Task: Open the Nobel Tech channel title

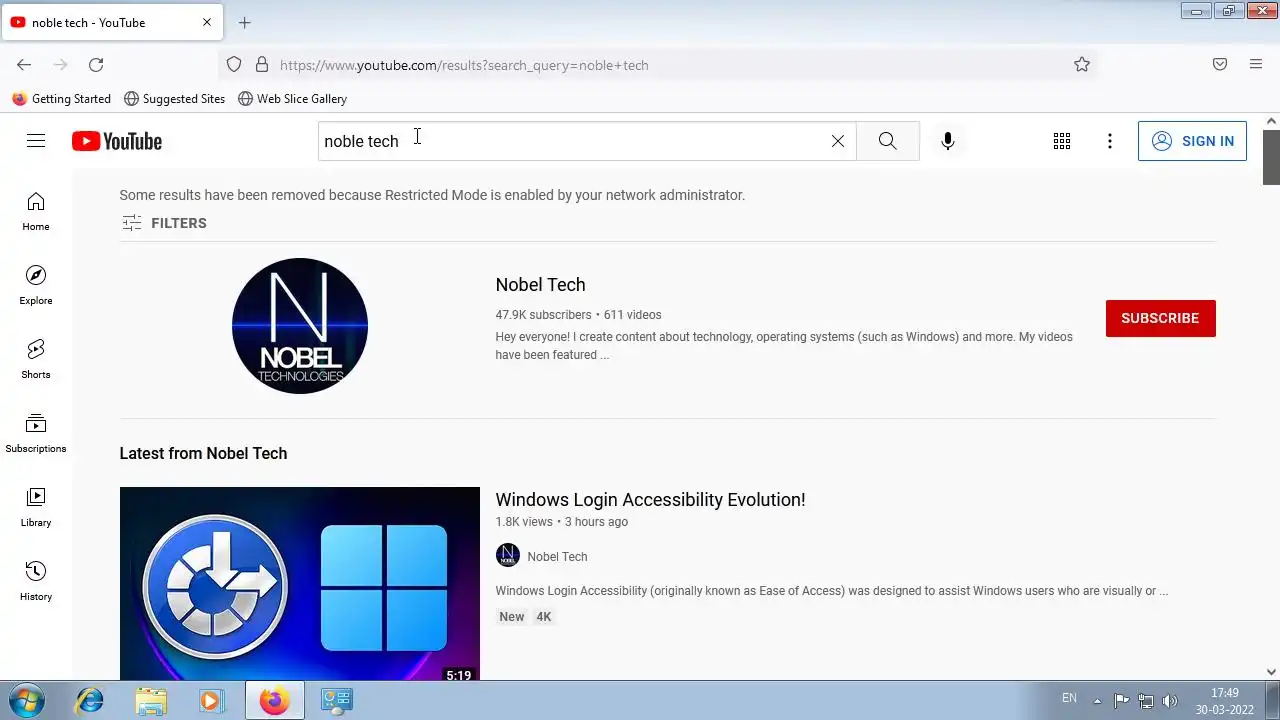Action: (540, 285)
